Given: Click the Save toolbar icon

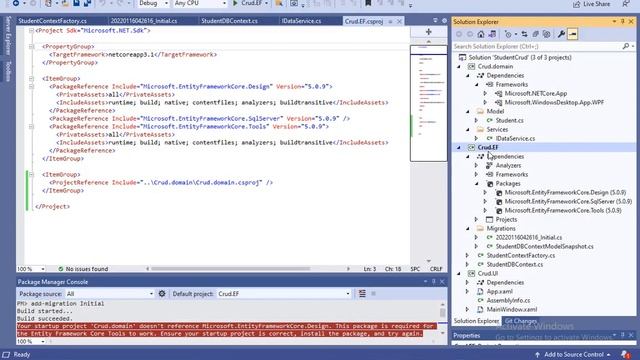Looking at the screenshot, I should pyautogui.click(x=76, y=3).
